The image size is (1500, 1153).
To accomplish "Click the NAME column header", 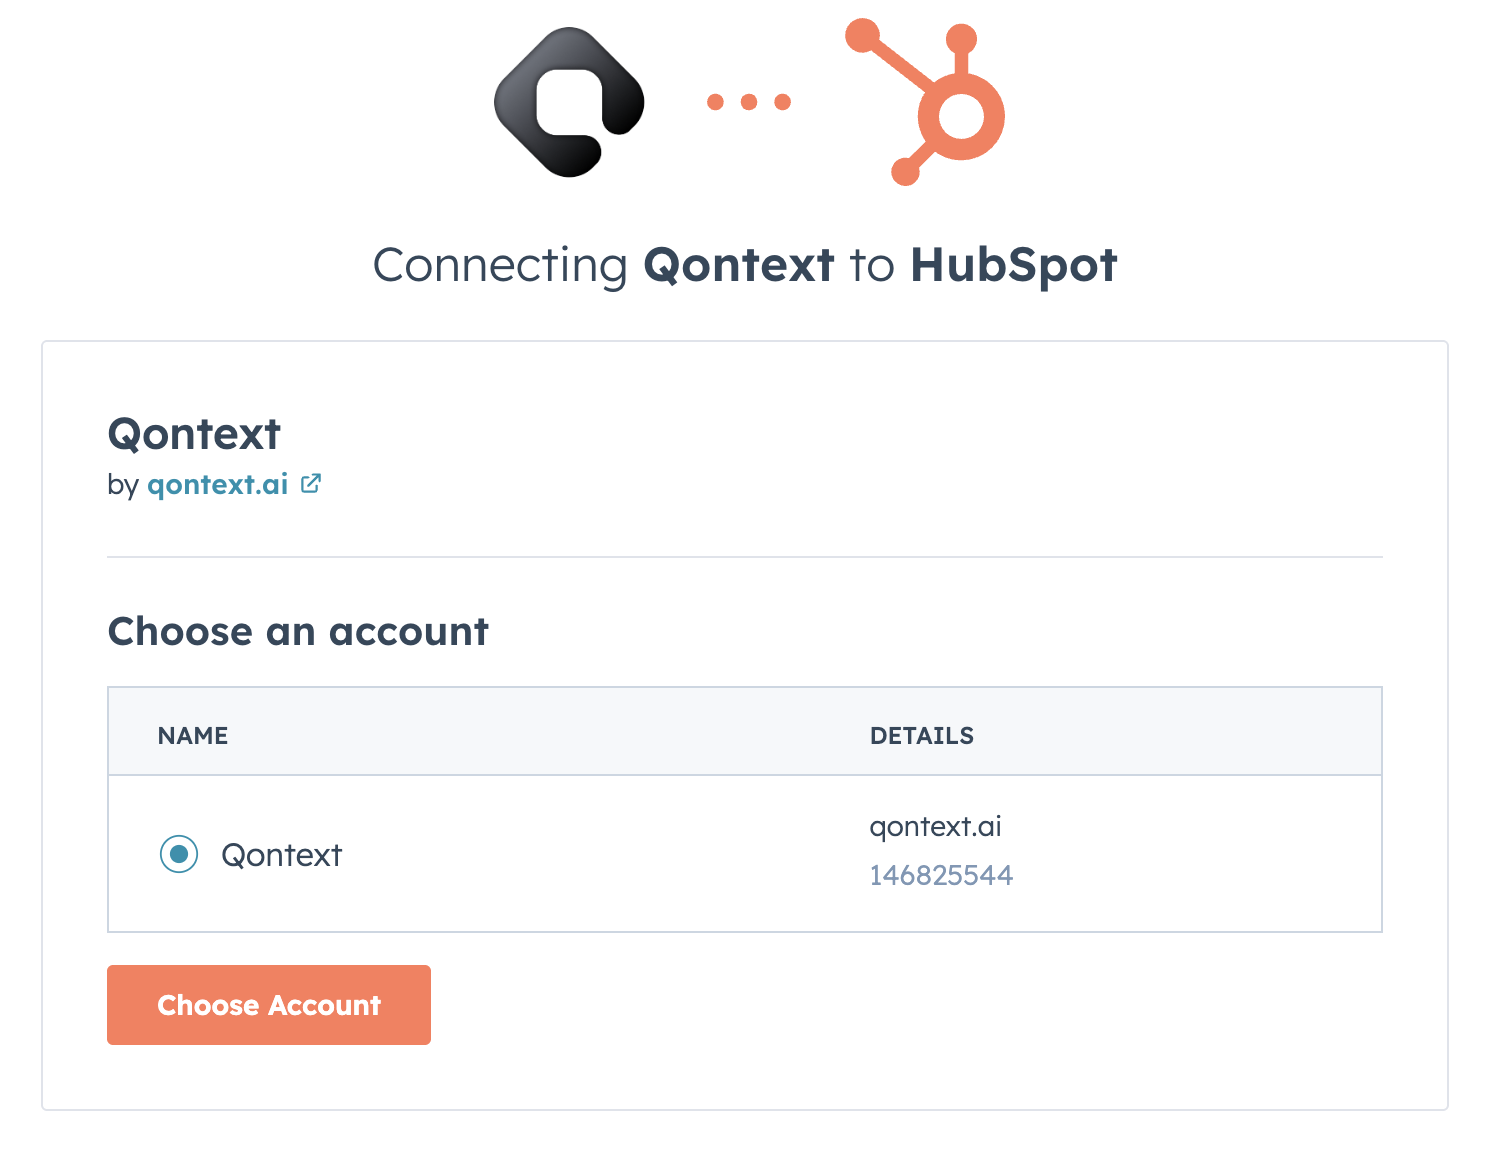I will coord(192,735).
